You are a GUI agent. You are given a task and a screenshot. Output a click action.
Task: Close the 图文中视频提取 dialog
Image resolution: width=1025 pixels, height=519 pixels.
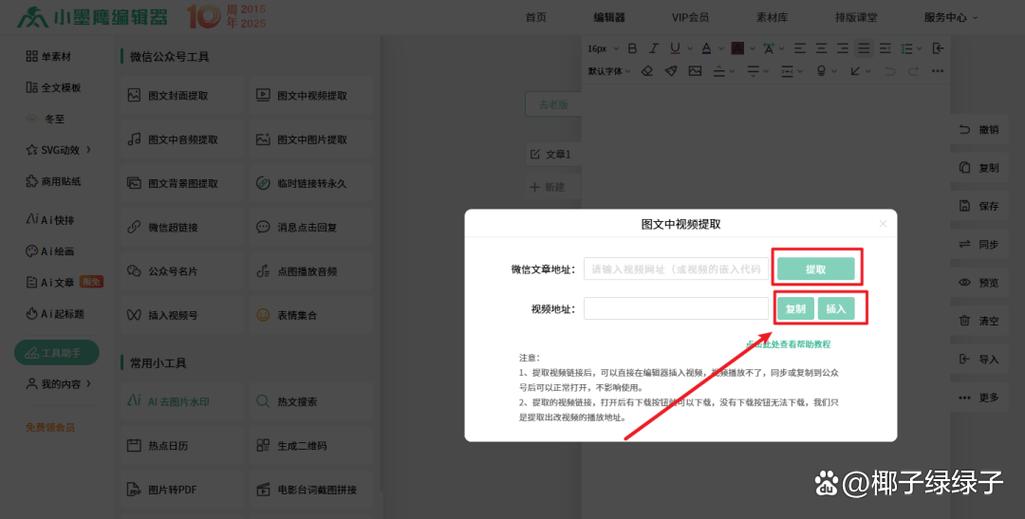coord(882,224)
